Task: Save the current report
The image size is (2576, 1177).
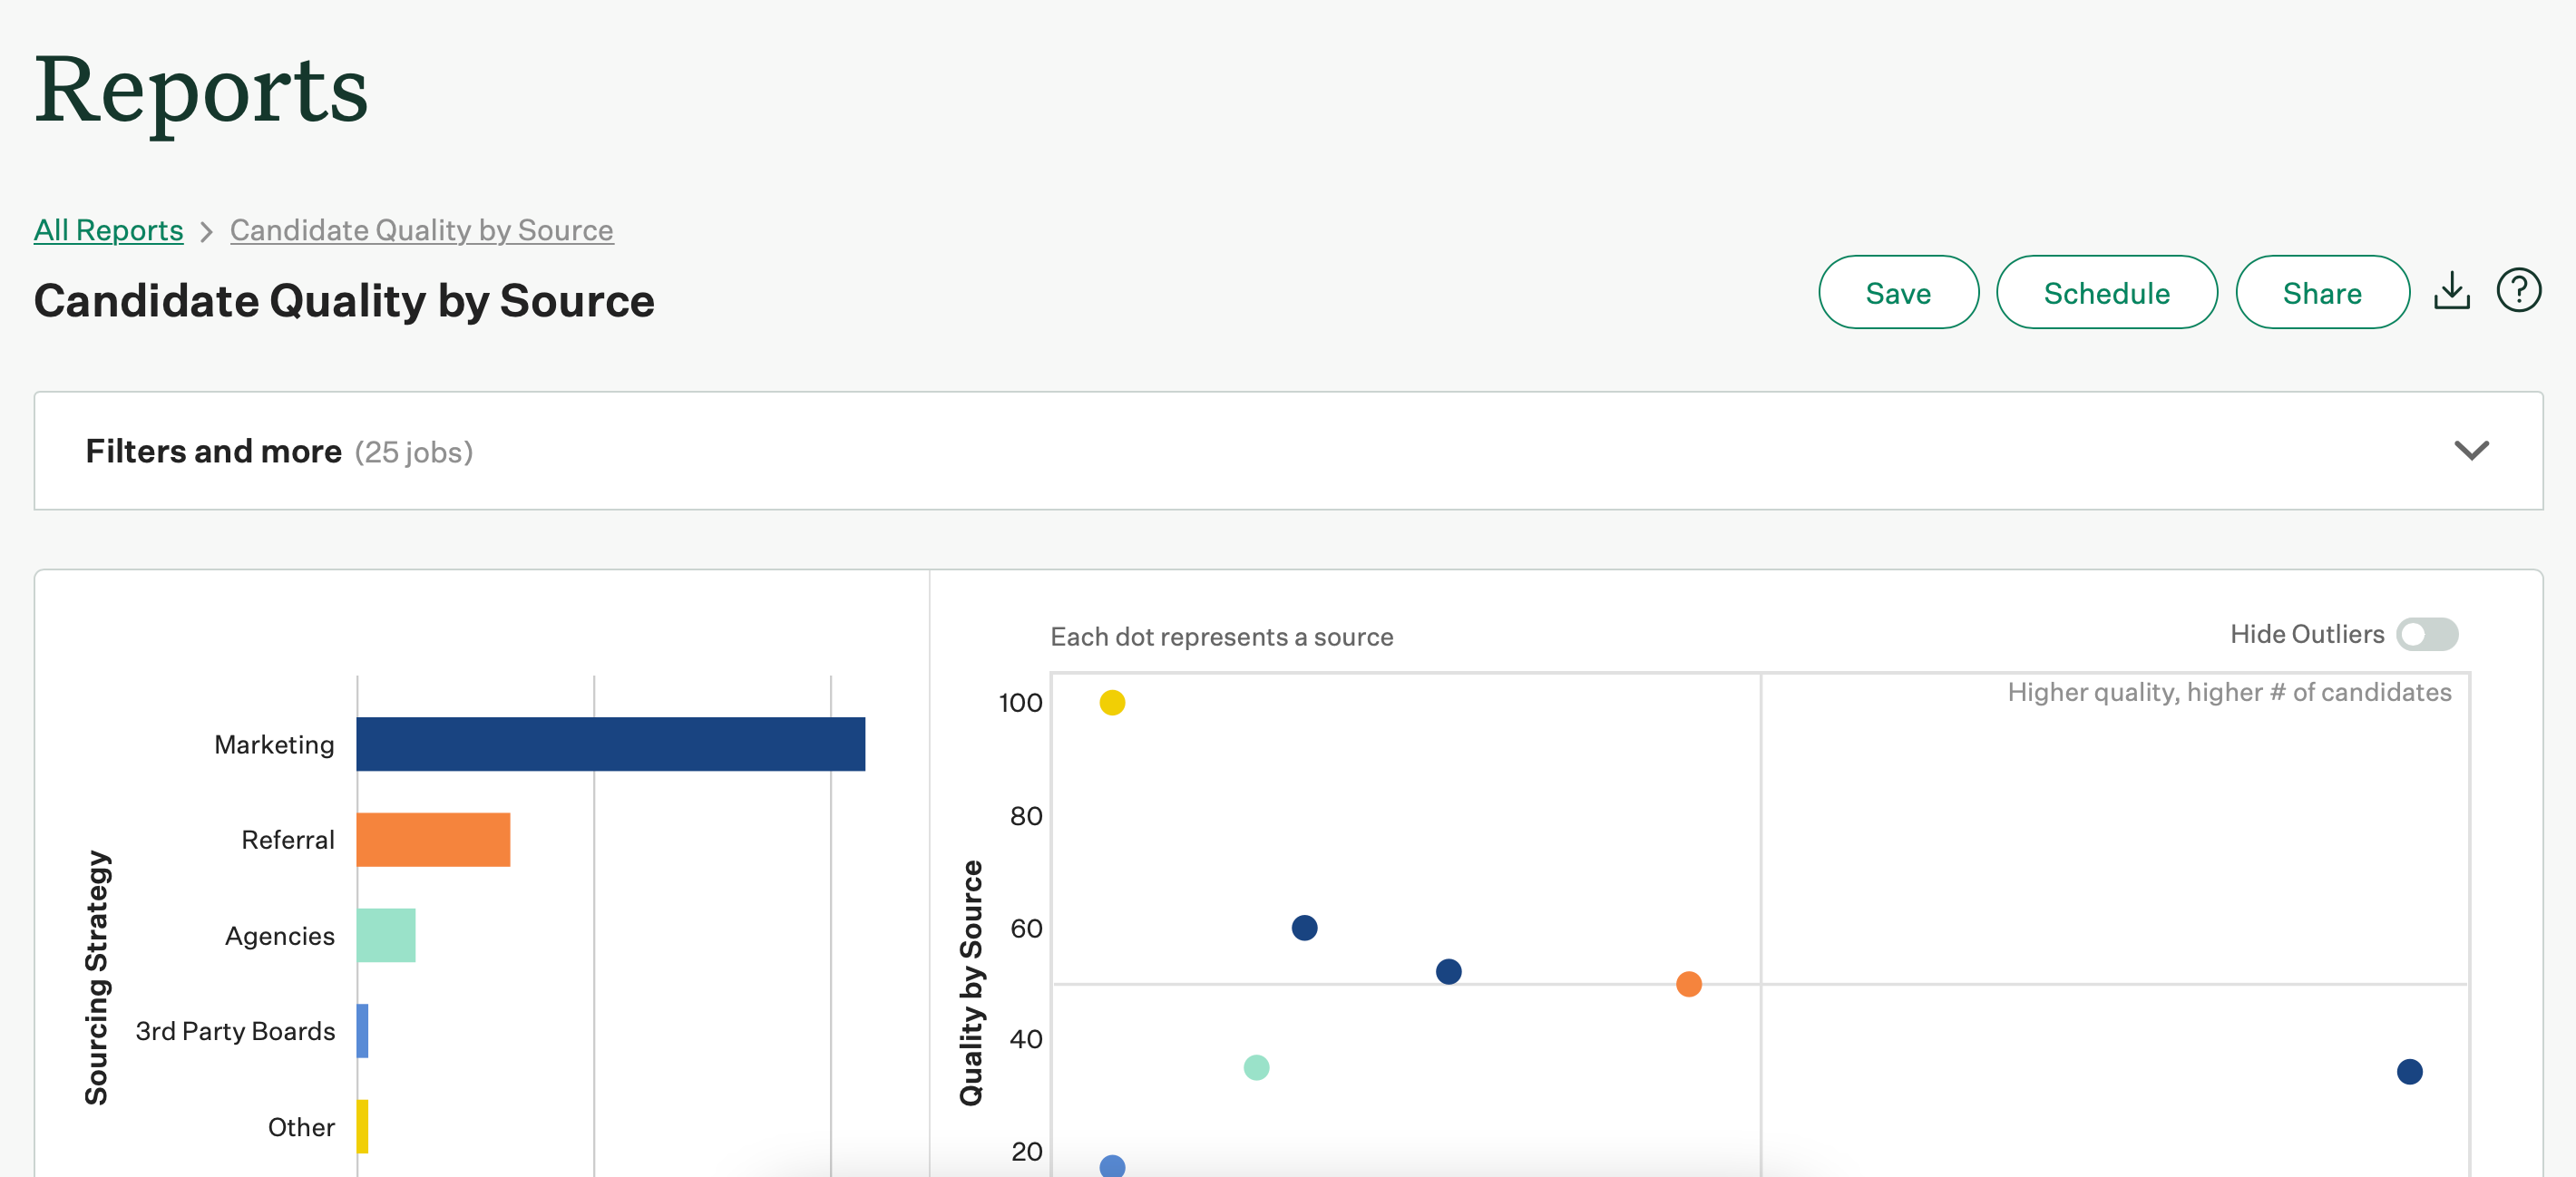Action: tap(1898, 292)
